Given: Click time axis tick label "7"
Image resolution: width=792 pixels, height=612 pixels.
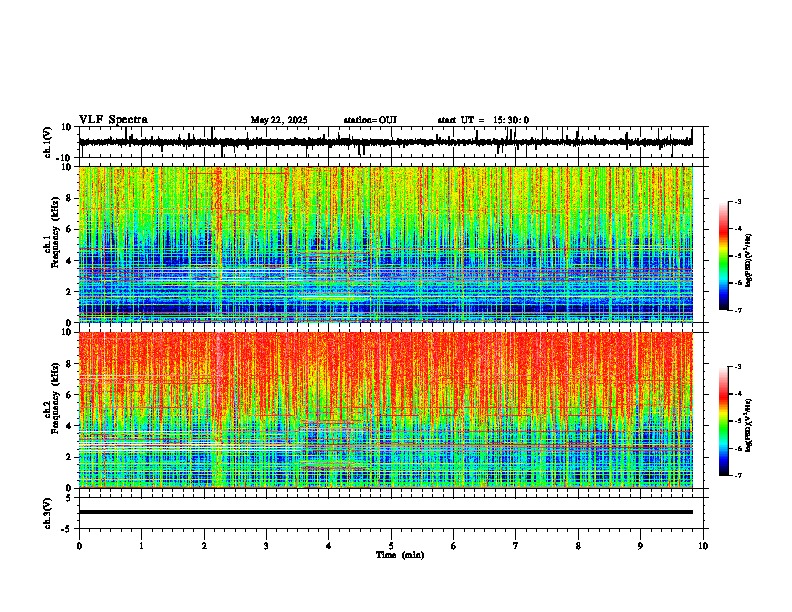Looking at the screenshot, I should point(516,546).
